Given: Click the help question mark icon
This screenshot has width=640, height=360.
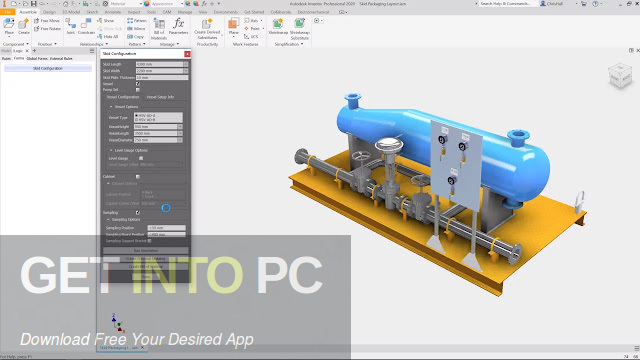Looking at the screenshot, I should pos(595,4).
